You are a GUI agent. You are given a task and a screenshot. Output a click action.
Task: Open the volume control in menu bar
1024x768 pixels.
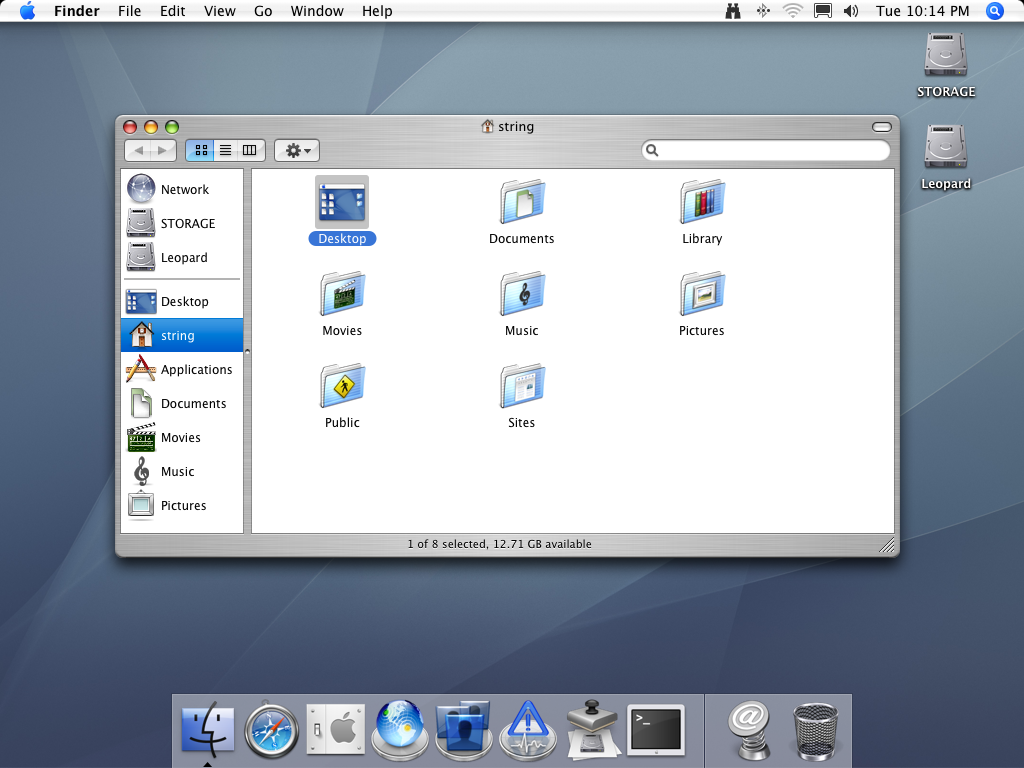click(x=851, y=11)
